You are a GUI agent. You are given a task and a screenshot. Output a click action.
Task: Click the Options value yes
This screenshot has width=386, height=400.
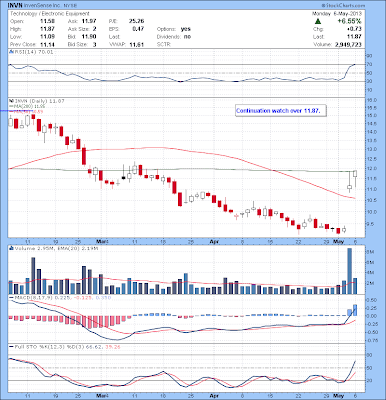click(x=186, y=29)
